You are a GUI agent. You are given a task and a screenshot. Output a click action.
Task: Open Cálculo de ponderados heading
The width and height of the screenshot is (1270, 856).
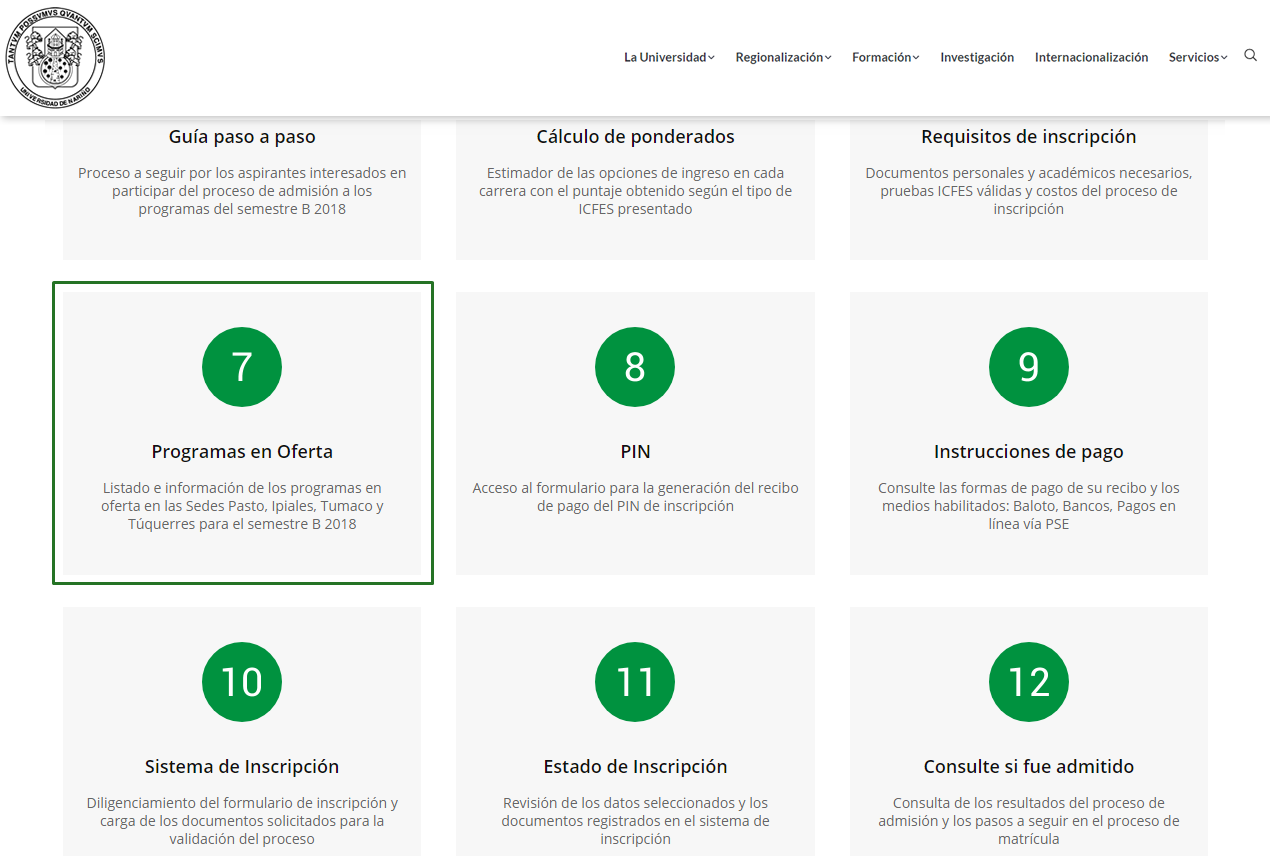pos(635,136)
